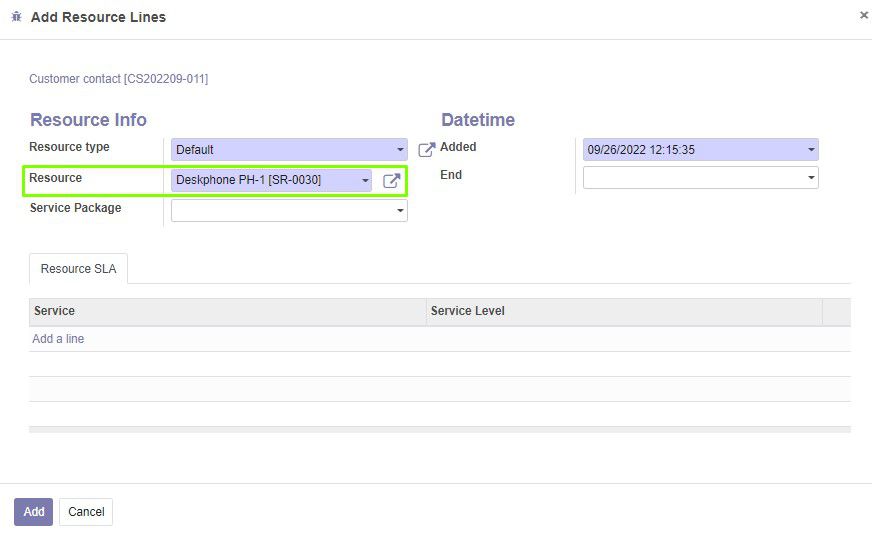Viewport: 872px width, 539px height.
Task: Expand the Resource dropdown arrow
Action: point(365,180)
